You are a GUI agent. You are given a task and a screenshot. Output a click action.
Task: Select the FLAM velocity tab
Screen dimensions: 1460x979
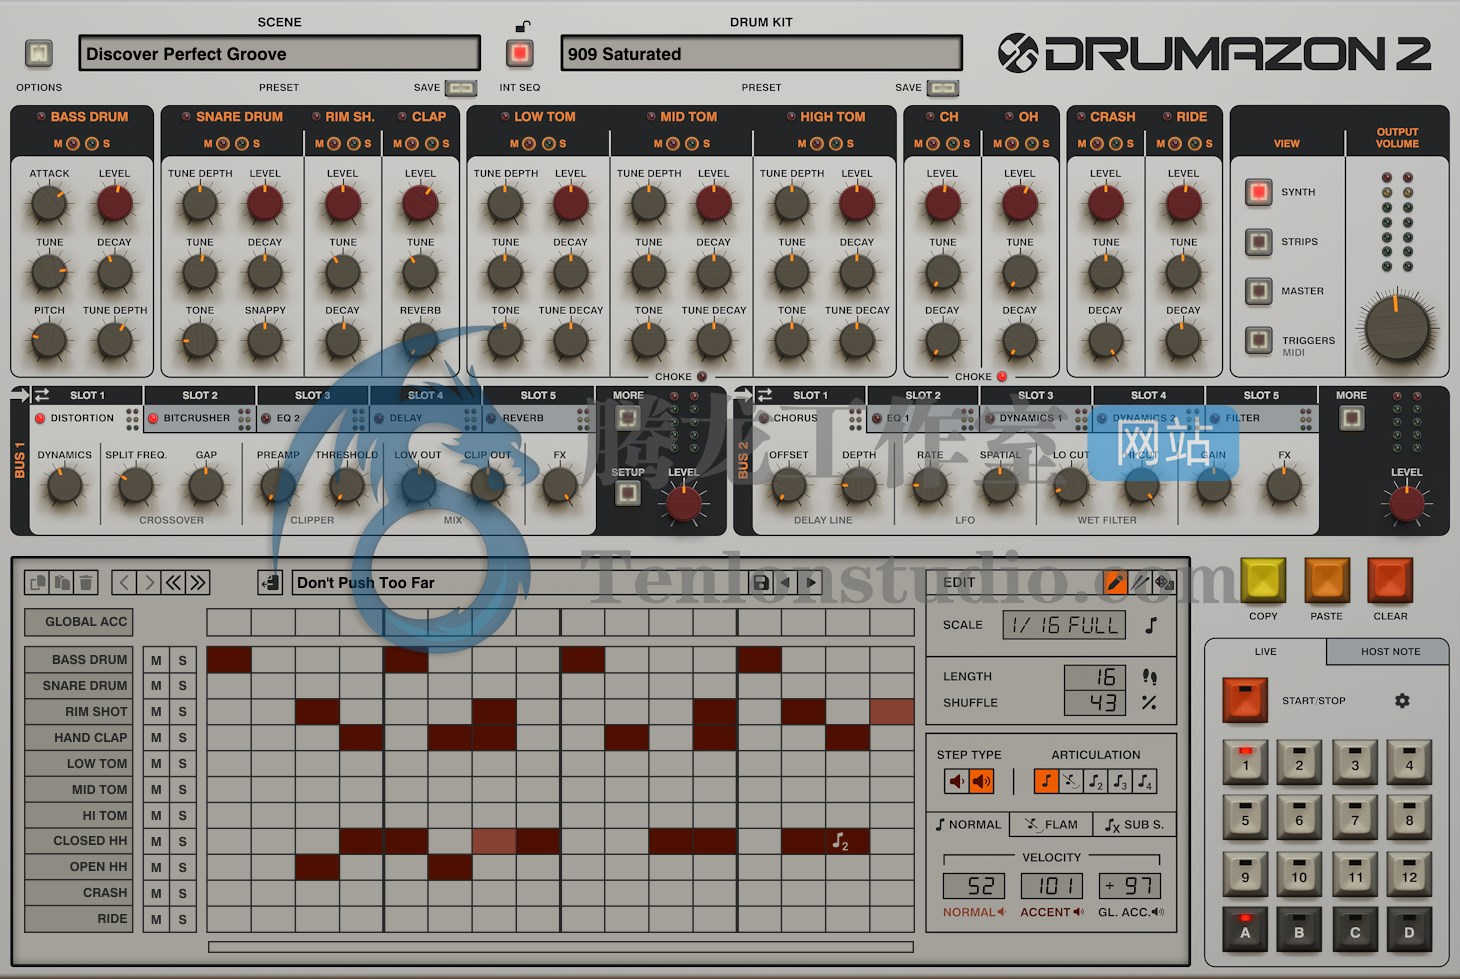tap(1051, 825)
